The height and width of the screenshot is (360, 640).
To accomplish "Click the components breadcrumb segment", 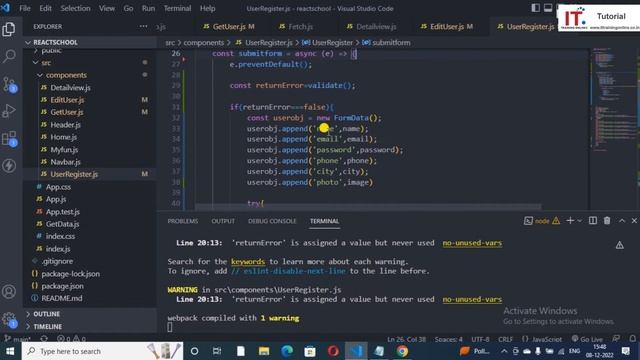I will pos(204,42).
